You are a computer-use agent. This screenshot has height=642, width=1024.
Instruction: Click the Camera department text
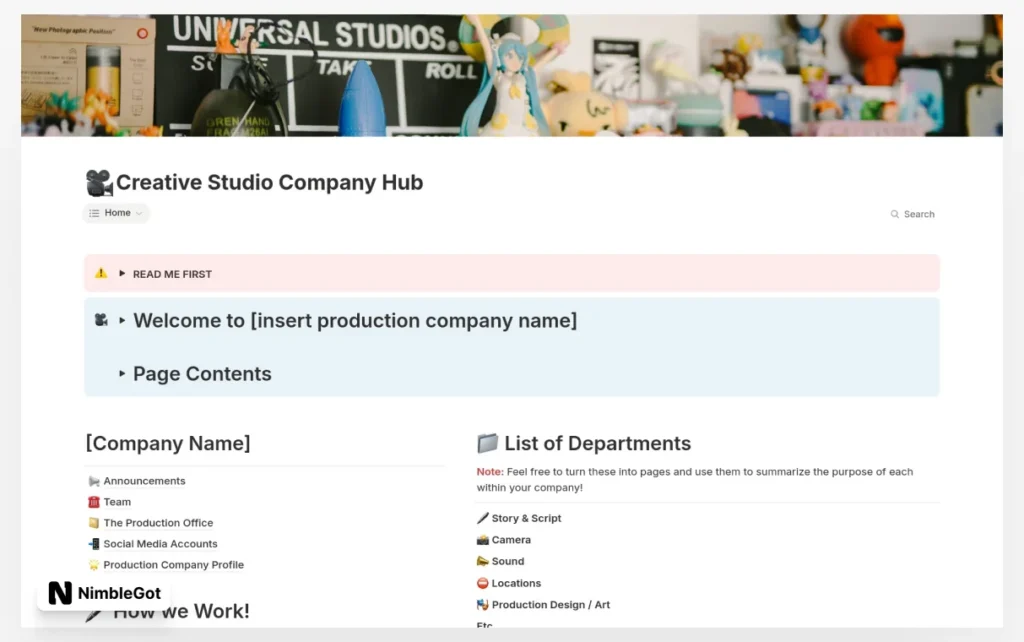511,540
